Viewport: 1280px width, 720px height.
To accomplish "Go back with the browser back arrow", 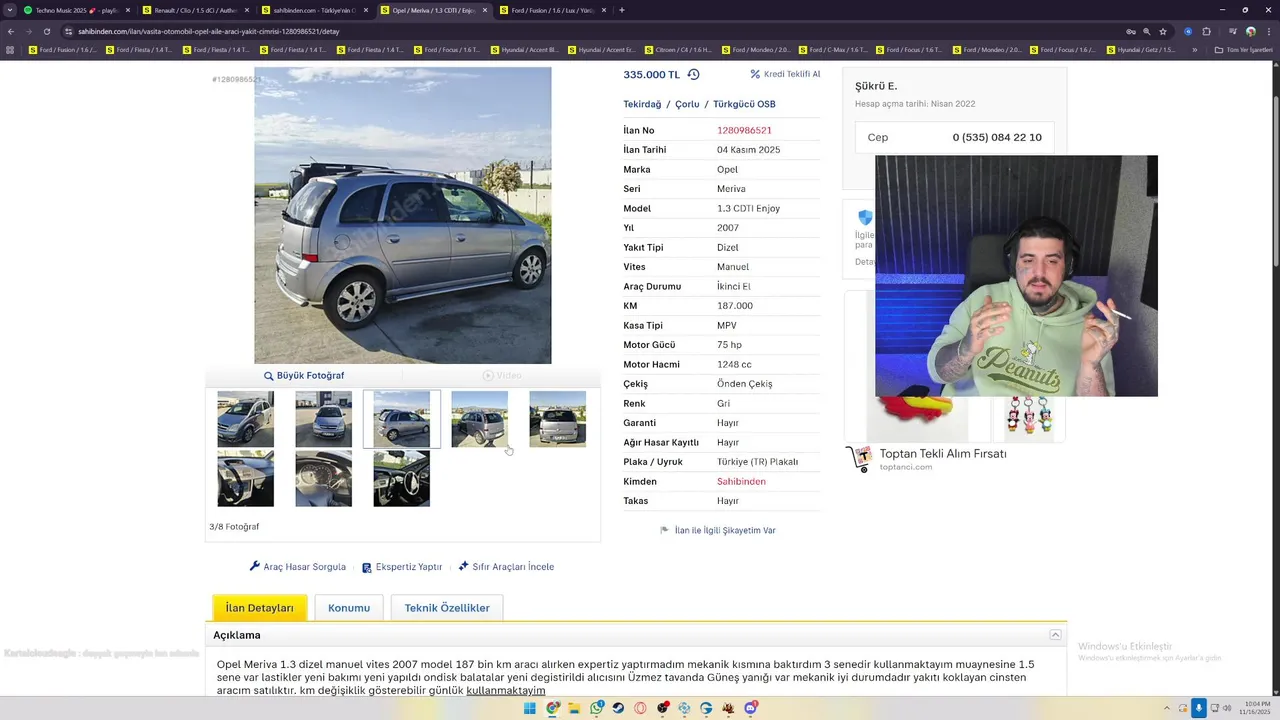I will click(x=11, y=31).
